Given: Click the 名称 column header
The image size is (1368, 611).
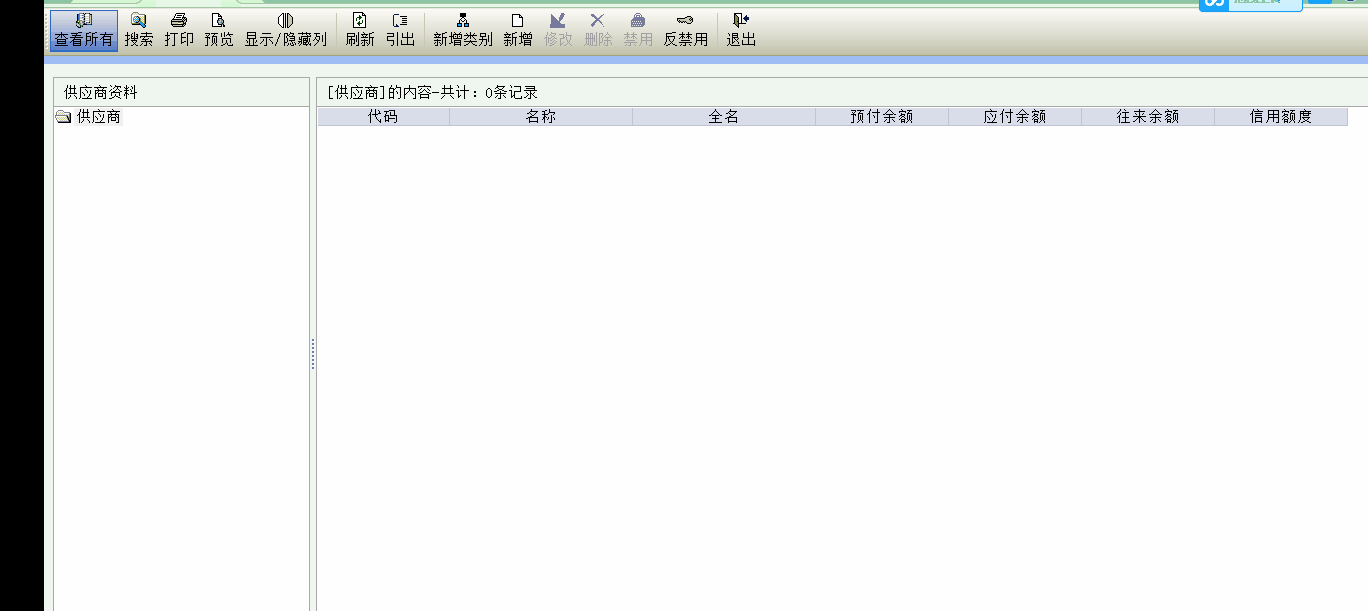Looking at the screenshot, I should (x=541, y=117).
